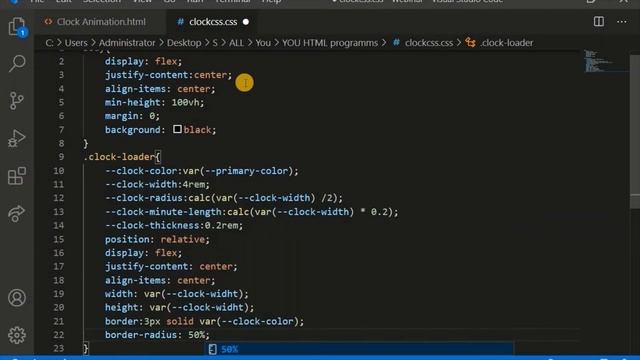Click text 'min-height: 100vh;'
The image size is (640, 360).
[154, 102]
